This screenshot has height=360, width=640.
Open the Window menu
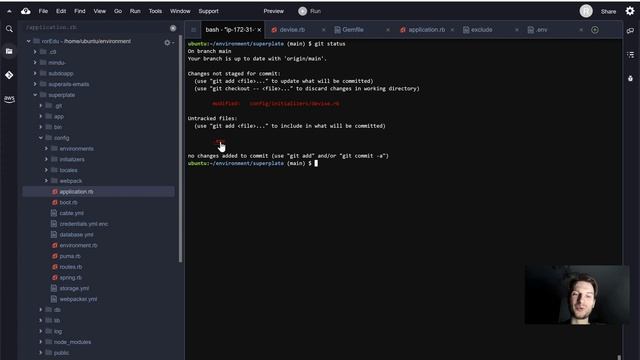180,11
